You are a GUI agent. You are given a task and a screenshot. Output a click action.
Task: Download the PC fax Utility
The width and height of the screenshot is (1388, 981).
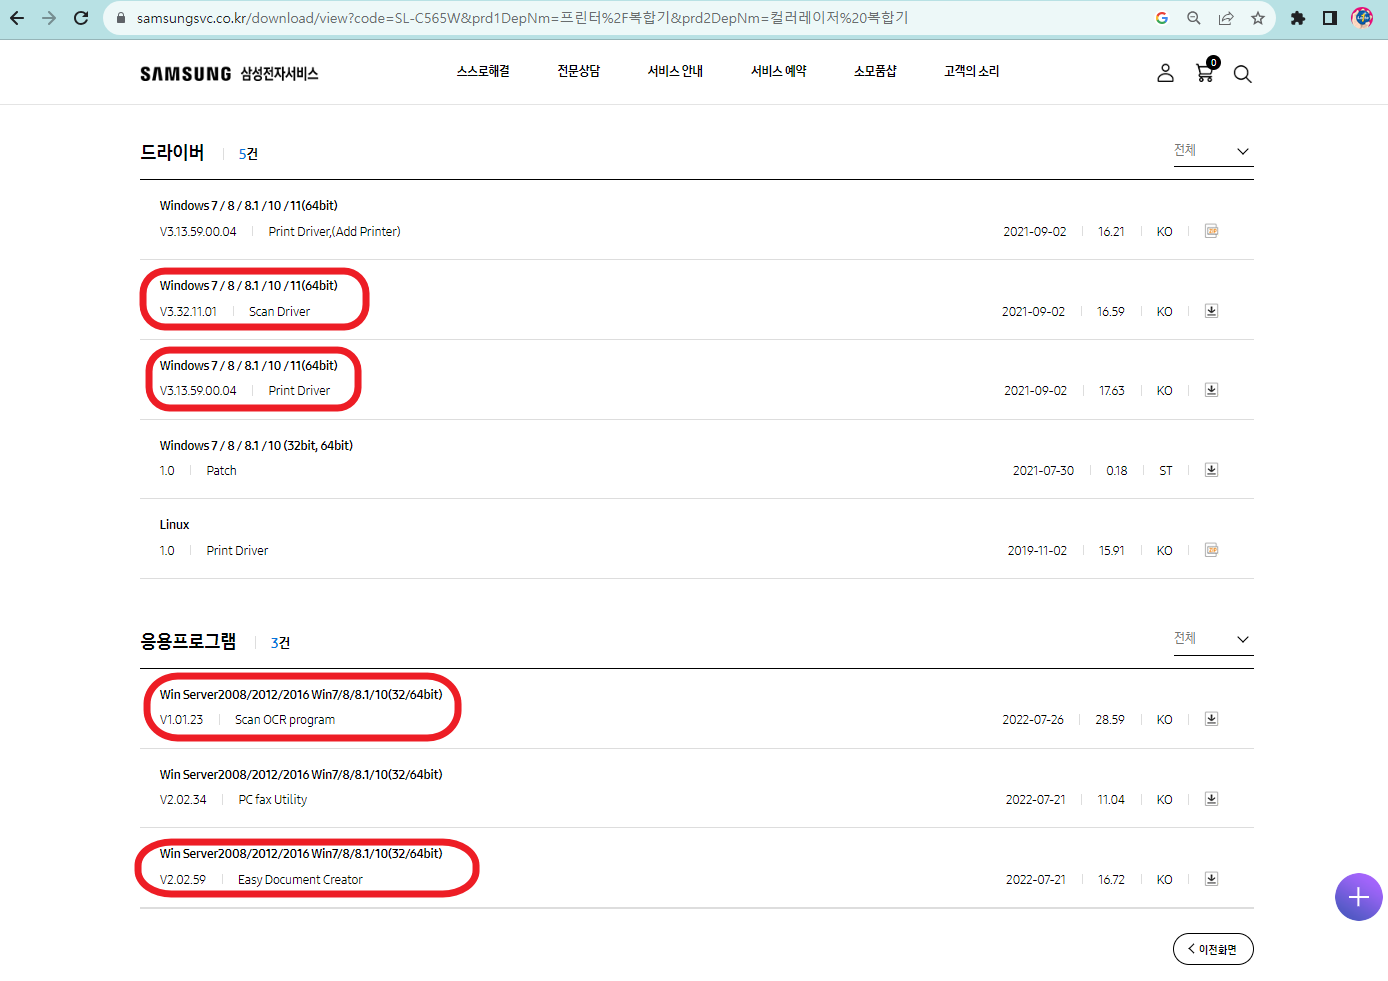click(1211, 799)
